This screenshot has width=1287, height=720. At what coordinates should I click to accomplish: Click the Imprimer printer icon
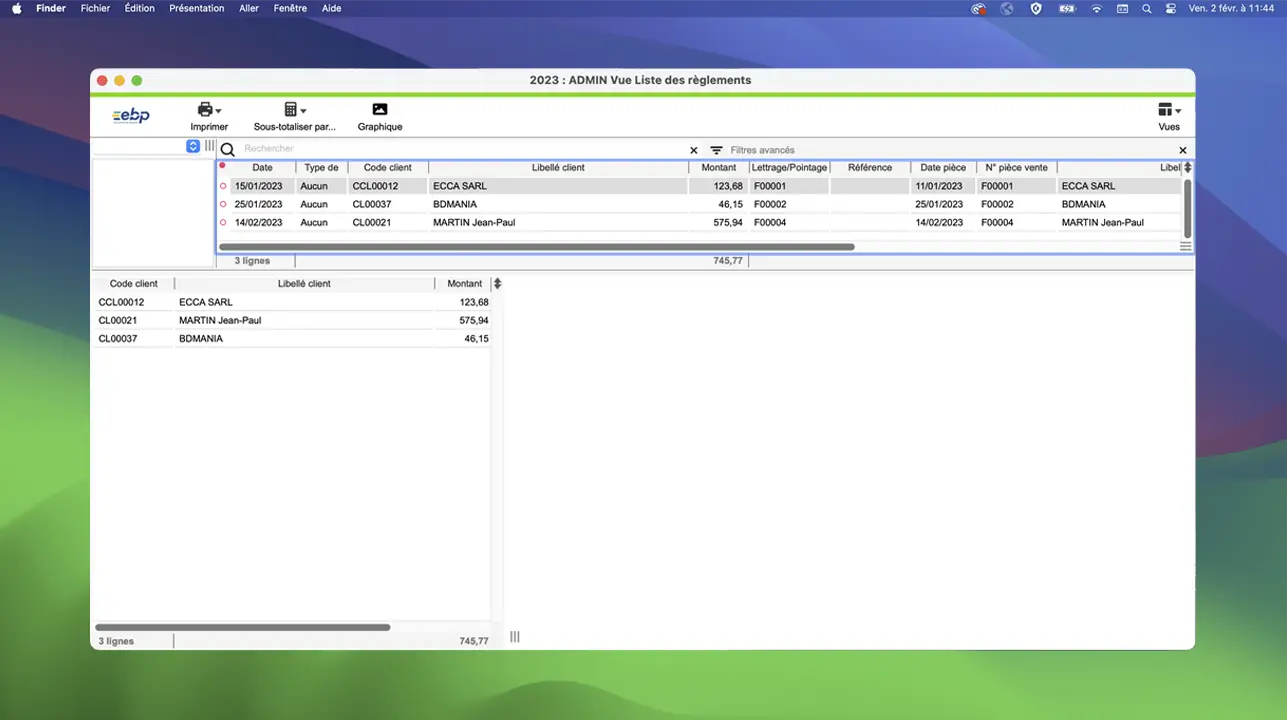(x=206, y=110)
